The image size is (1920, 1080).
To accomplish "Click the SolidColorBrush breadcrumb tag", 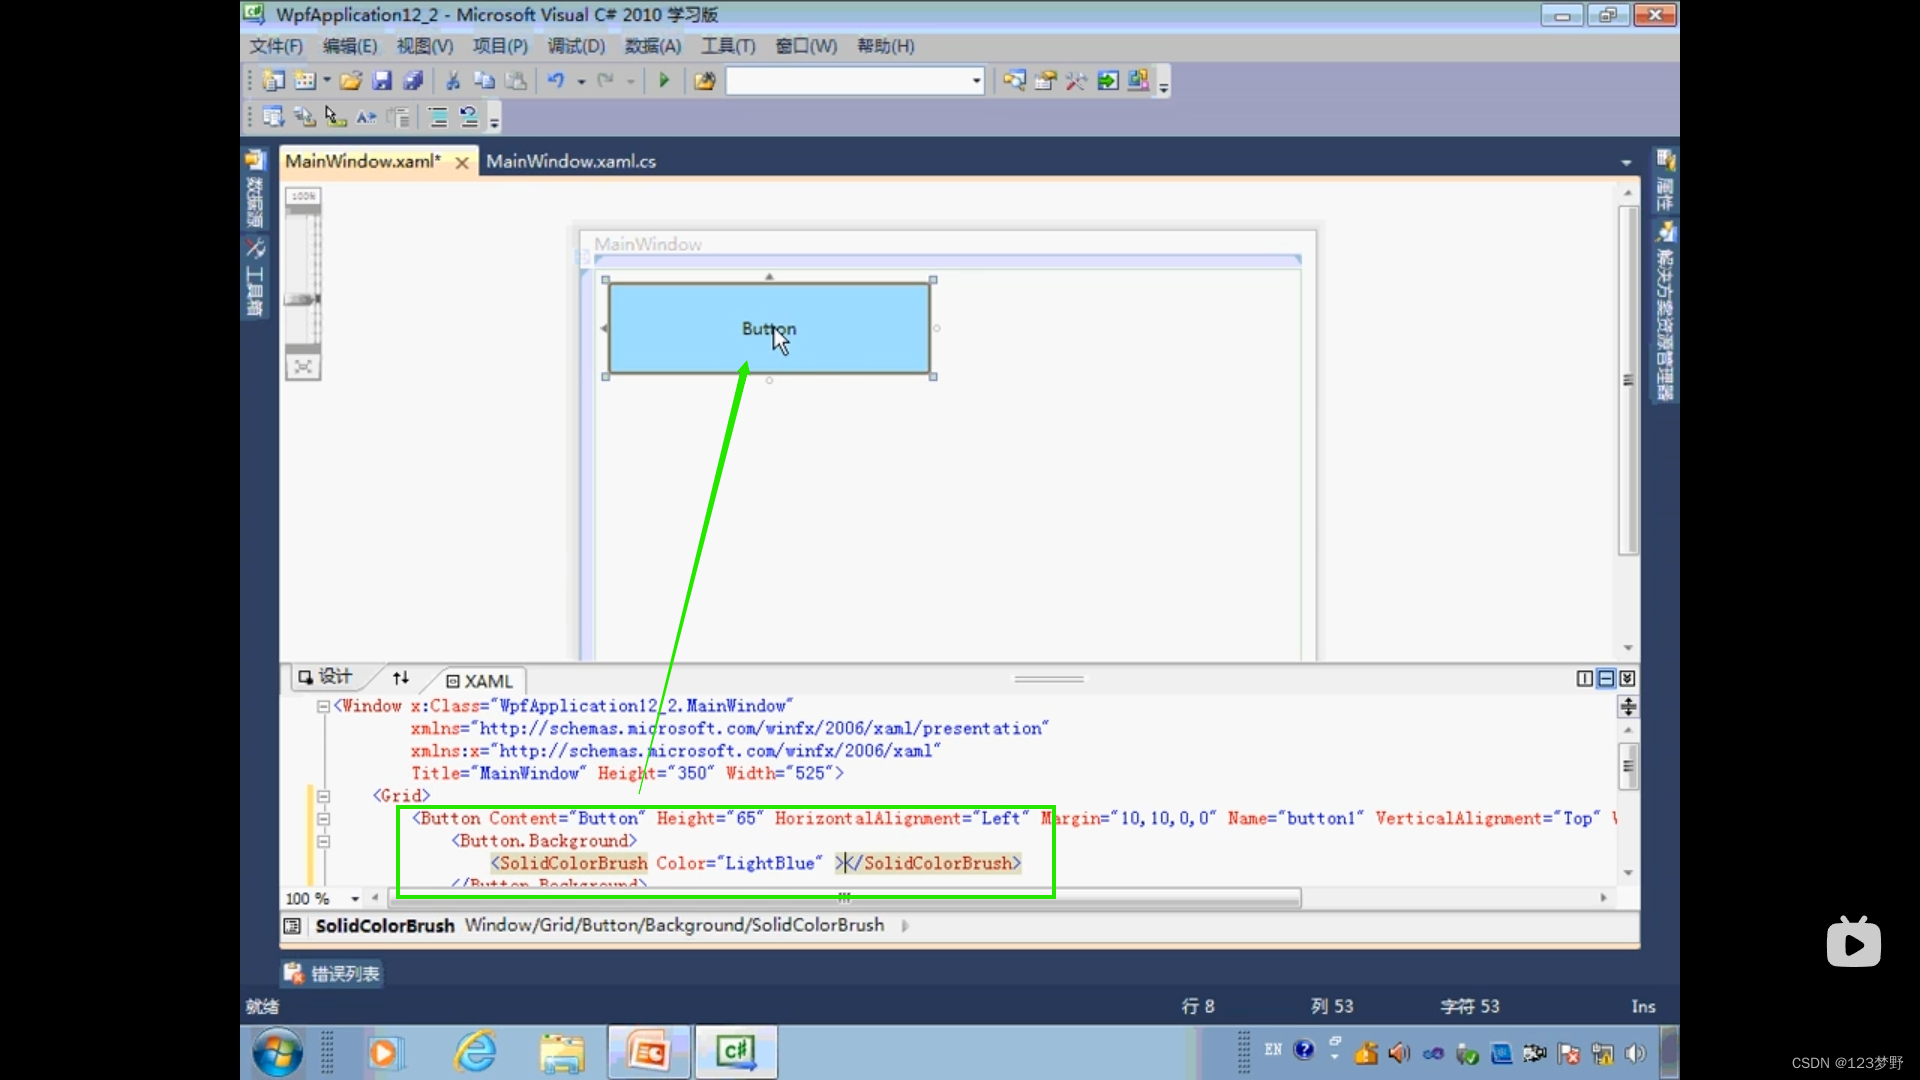I will pyautogui.click(x=385, y=926).
